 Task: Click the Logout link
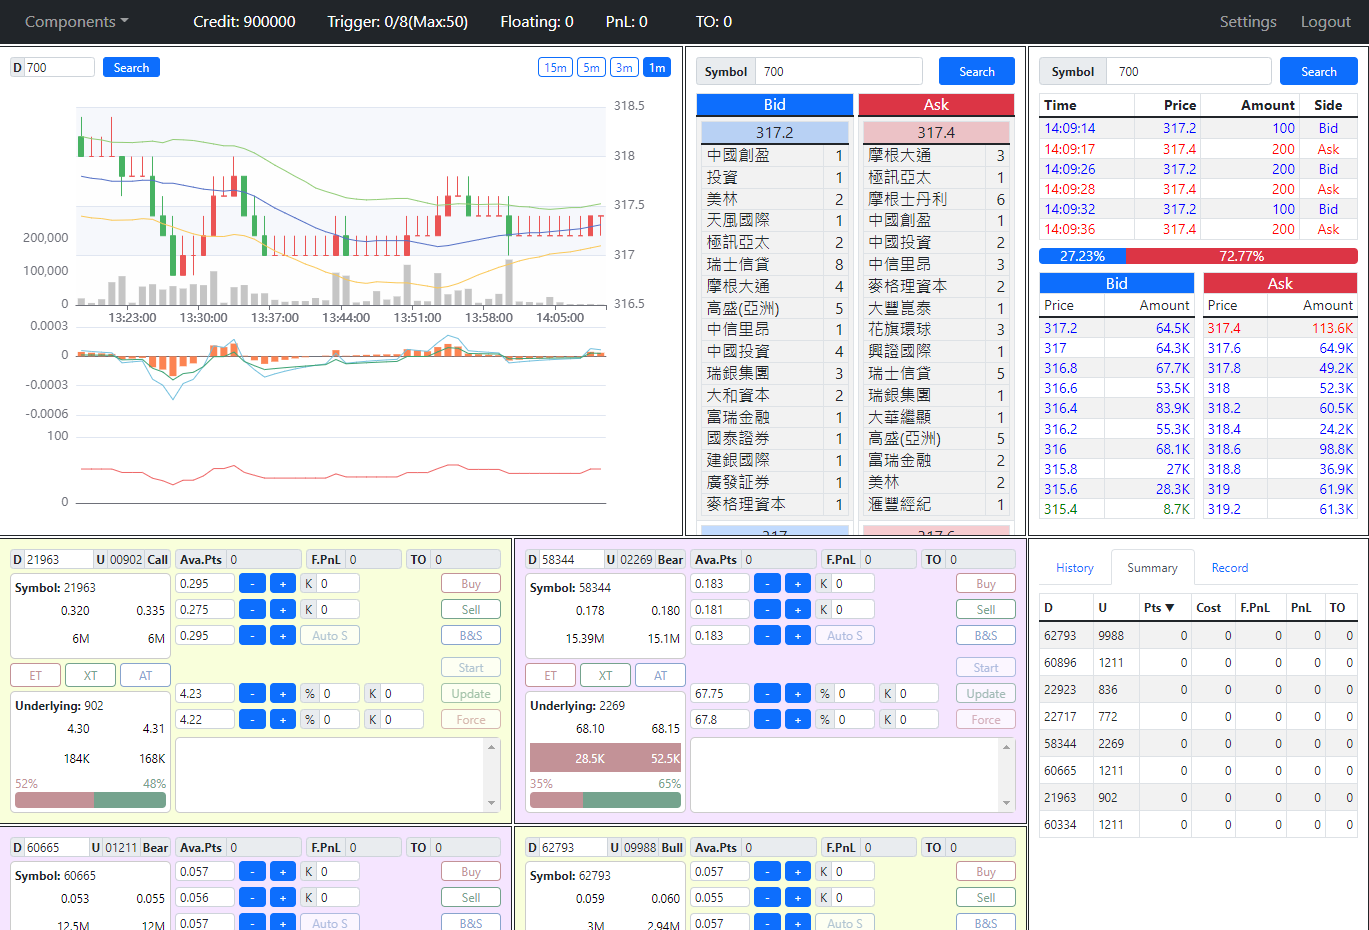(1326, 22)
